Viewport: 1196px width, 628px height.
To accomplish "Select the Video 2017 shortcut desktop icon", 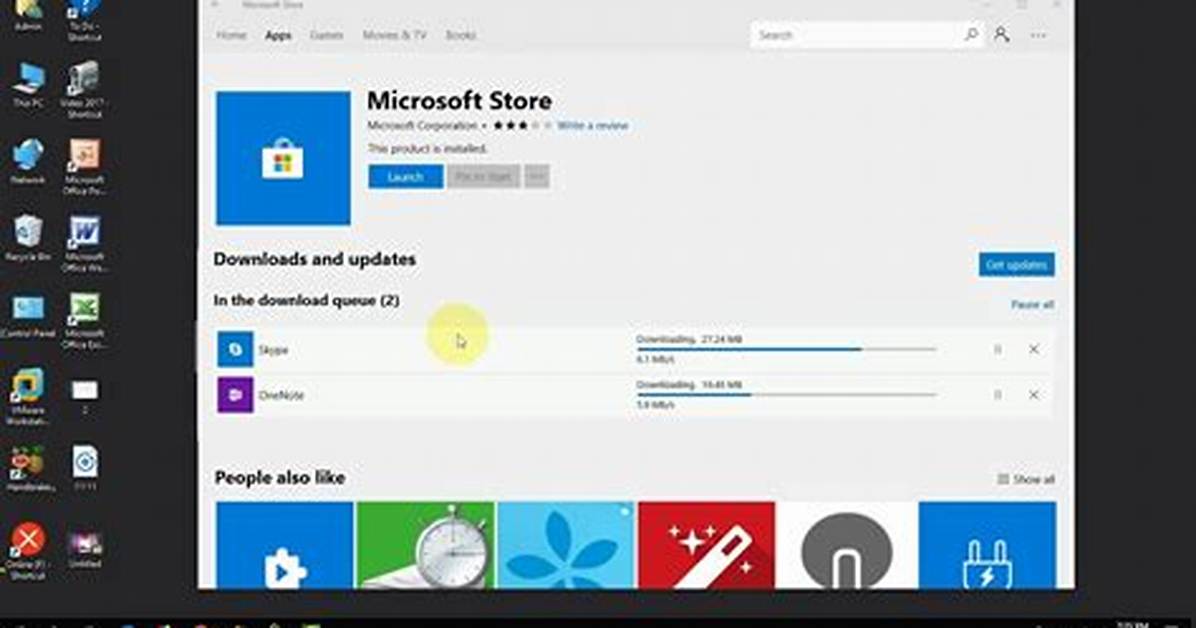I will click(84, 90).
